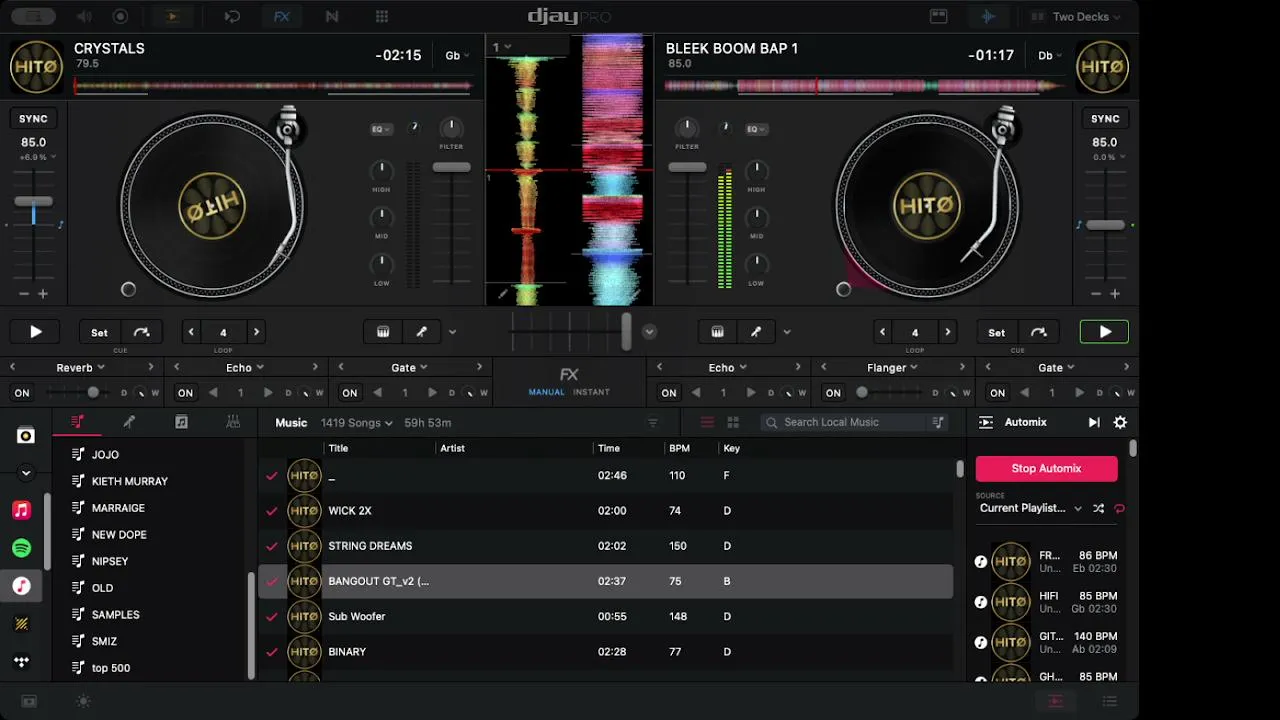Select the music note album tab
This screenshot has height=720, width=1280.
[181, 422]
